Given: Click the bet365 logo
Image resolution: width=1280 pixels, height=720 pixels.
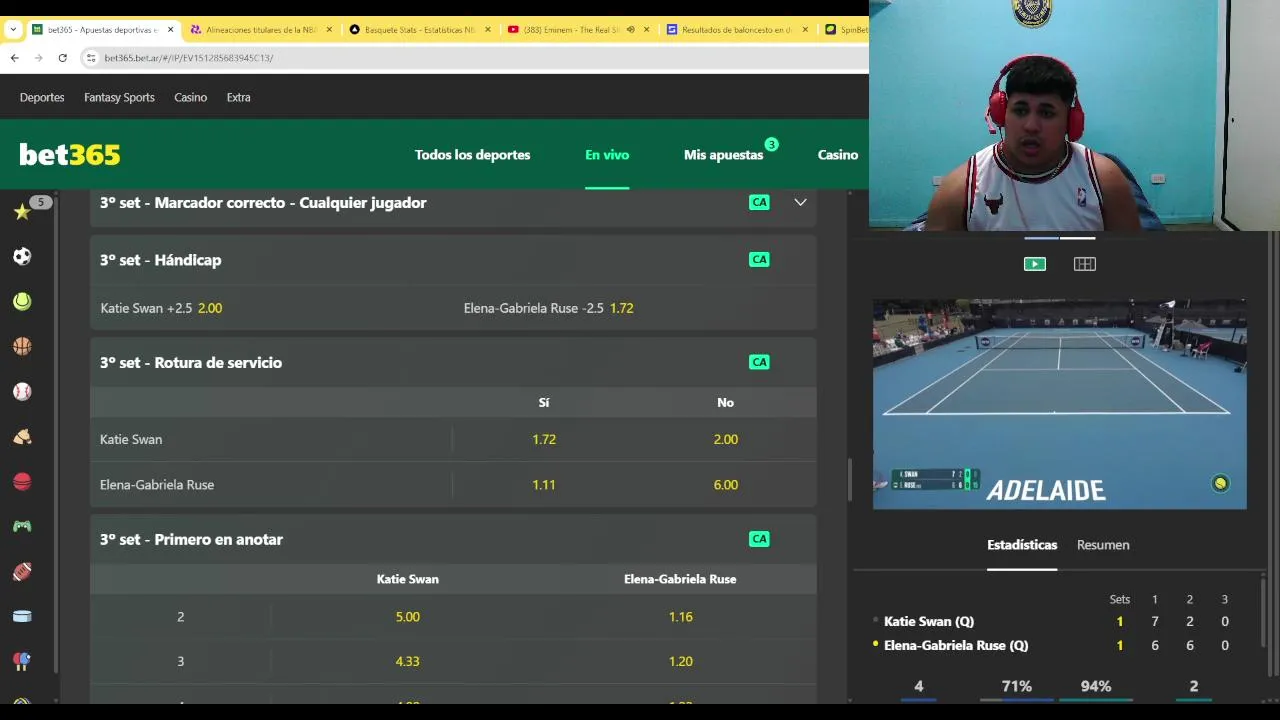Looking at the screenshot, I should (70, 155).
